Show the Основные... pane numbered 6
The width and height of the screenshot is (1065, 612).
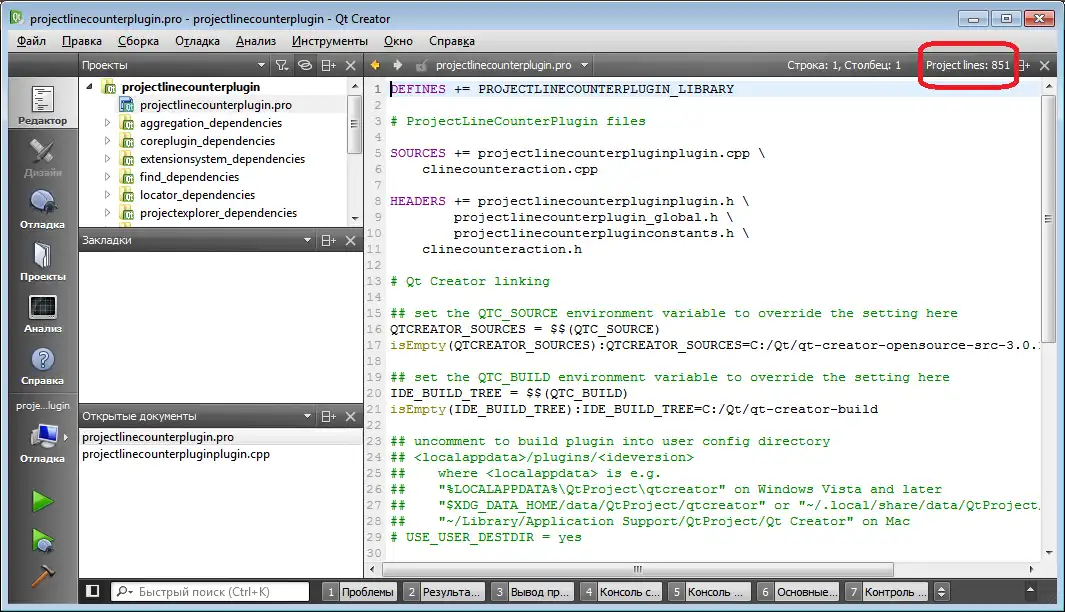tap(798, 592)
